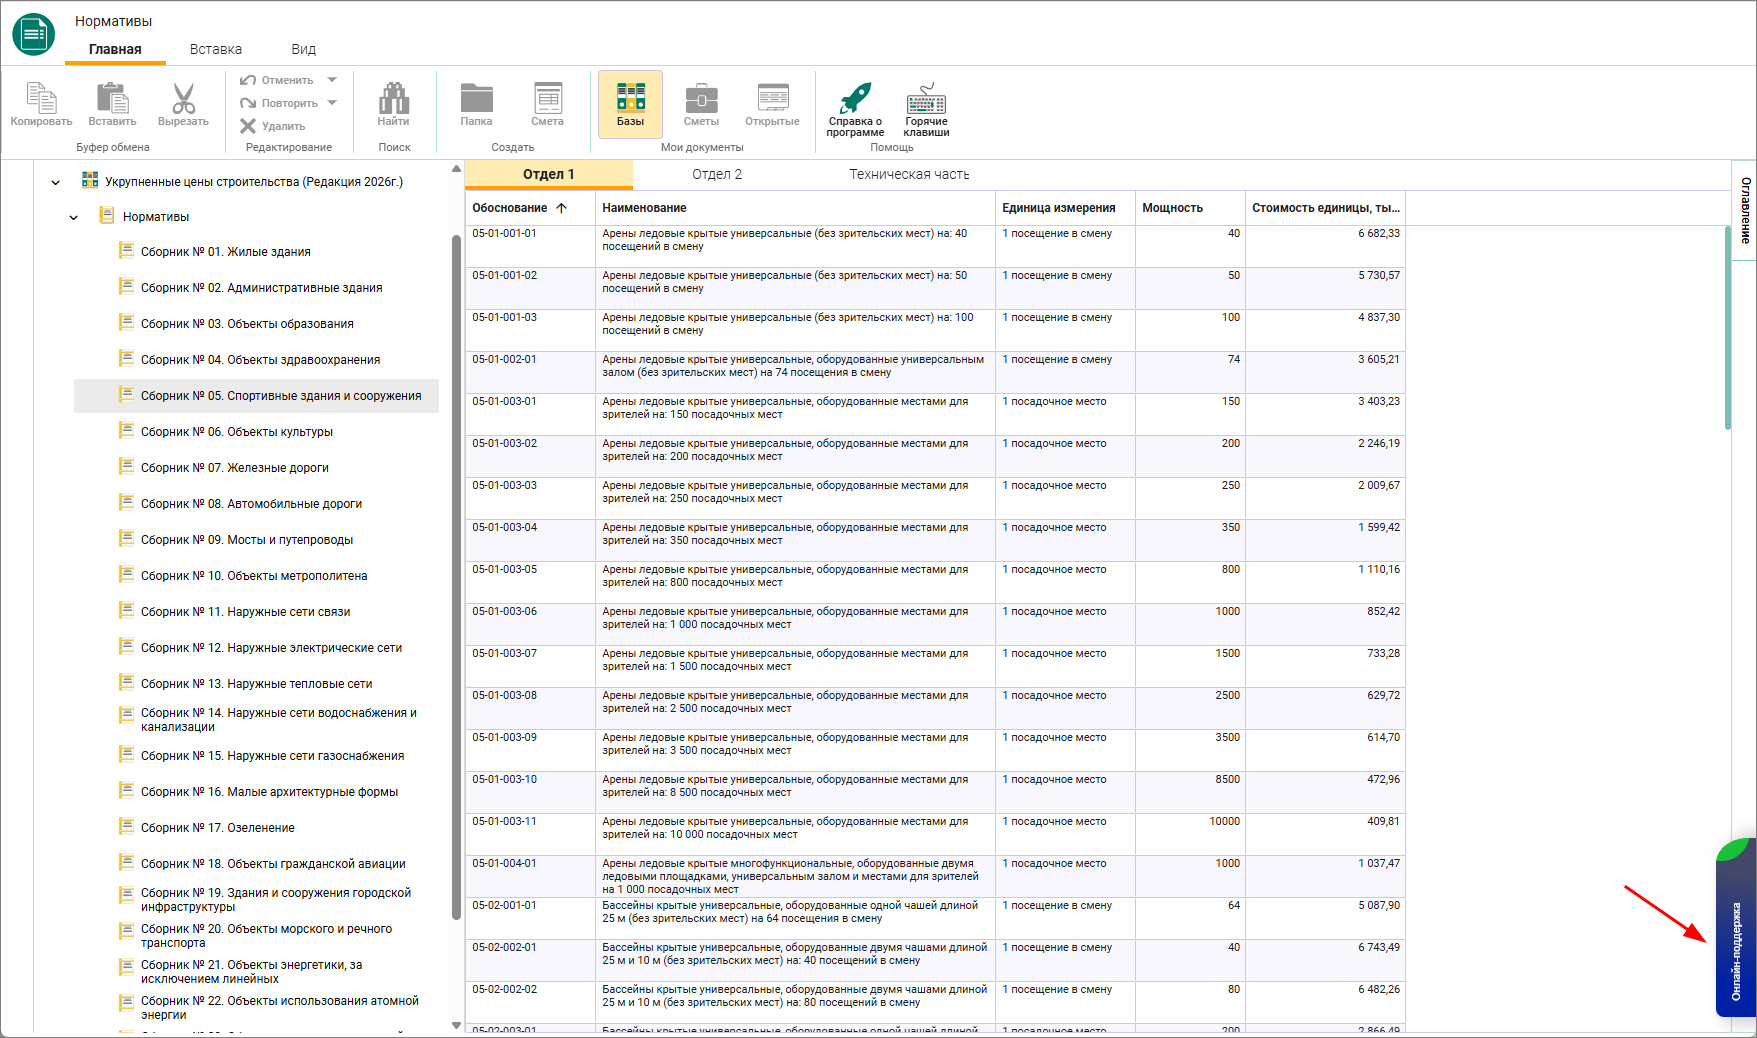The image size is (1757, 1038).
Task: Open the Техническая часть tab
Action: coord(909,174)
